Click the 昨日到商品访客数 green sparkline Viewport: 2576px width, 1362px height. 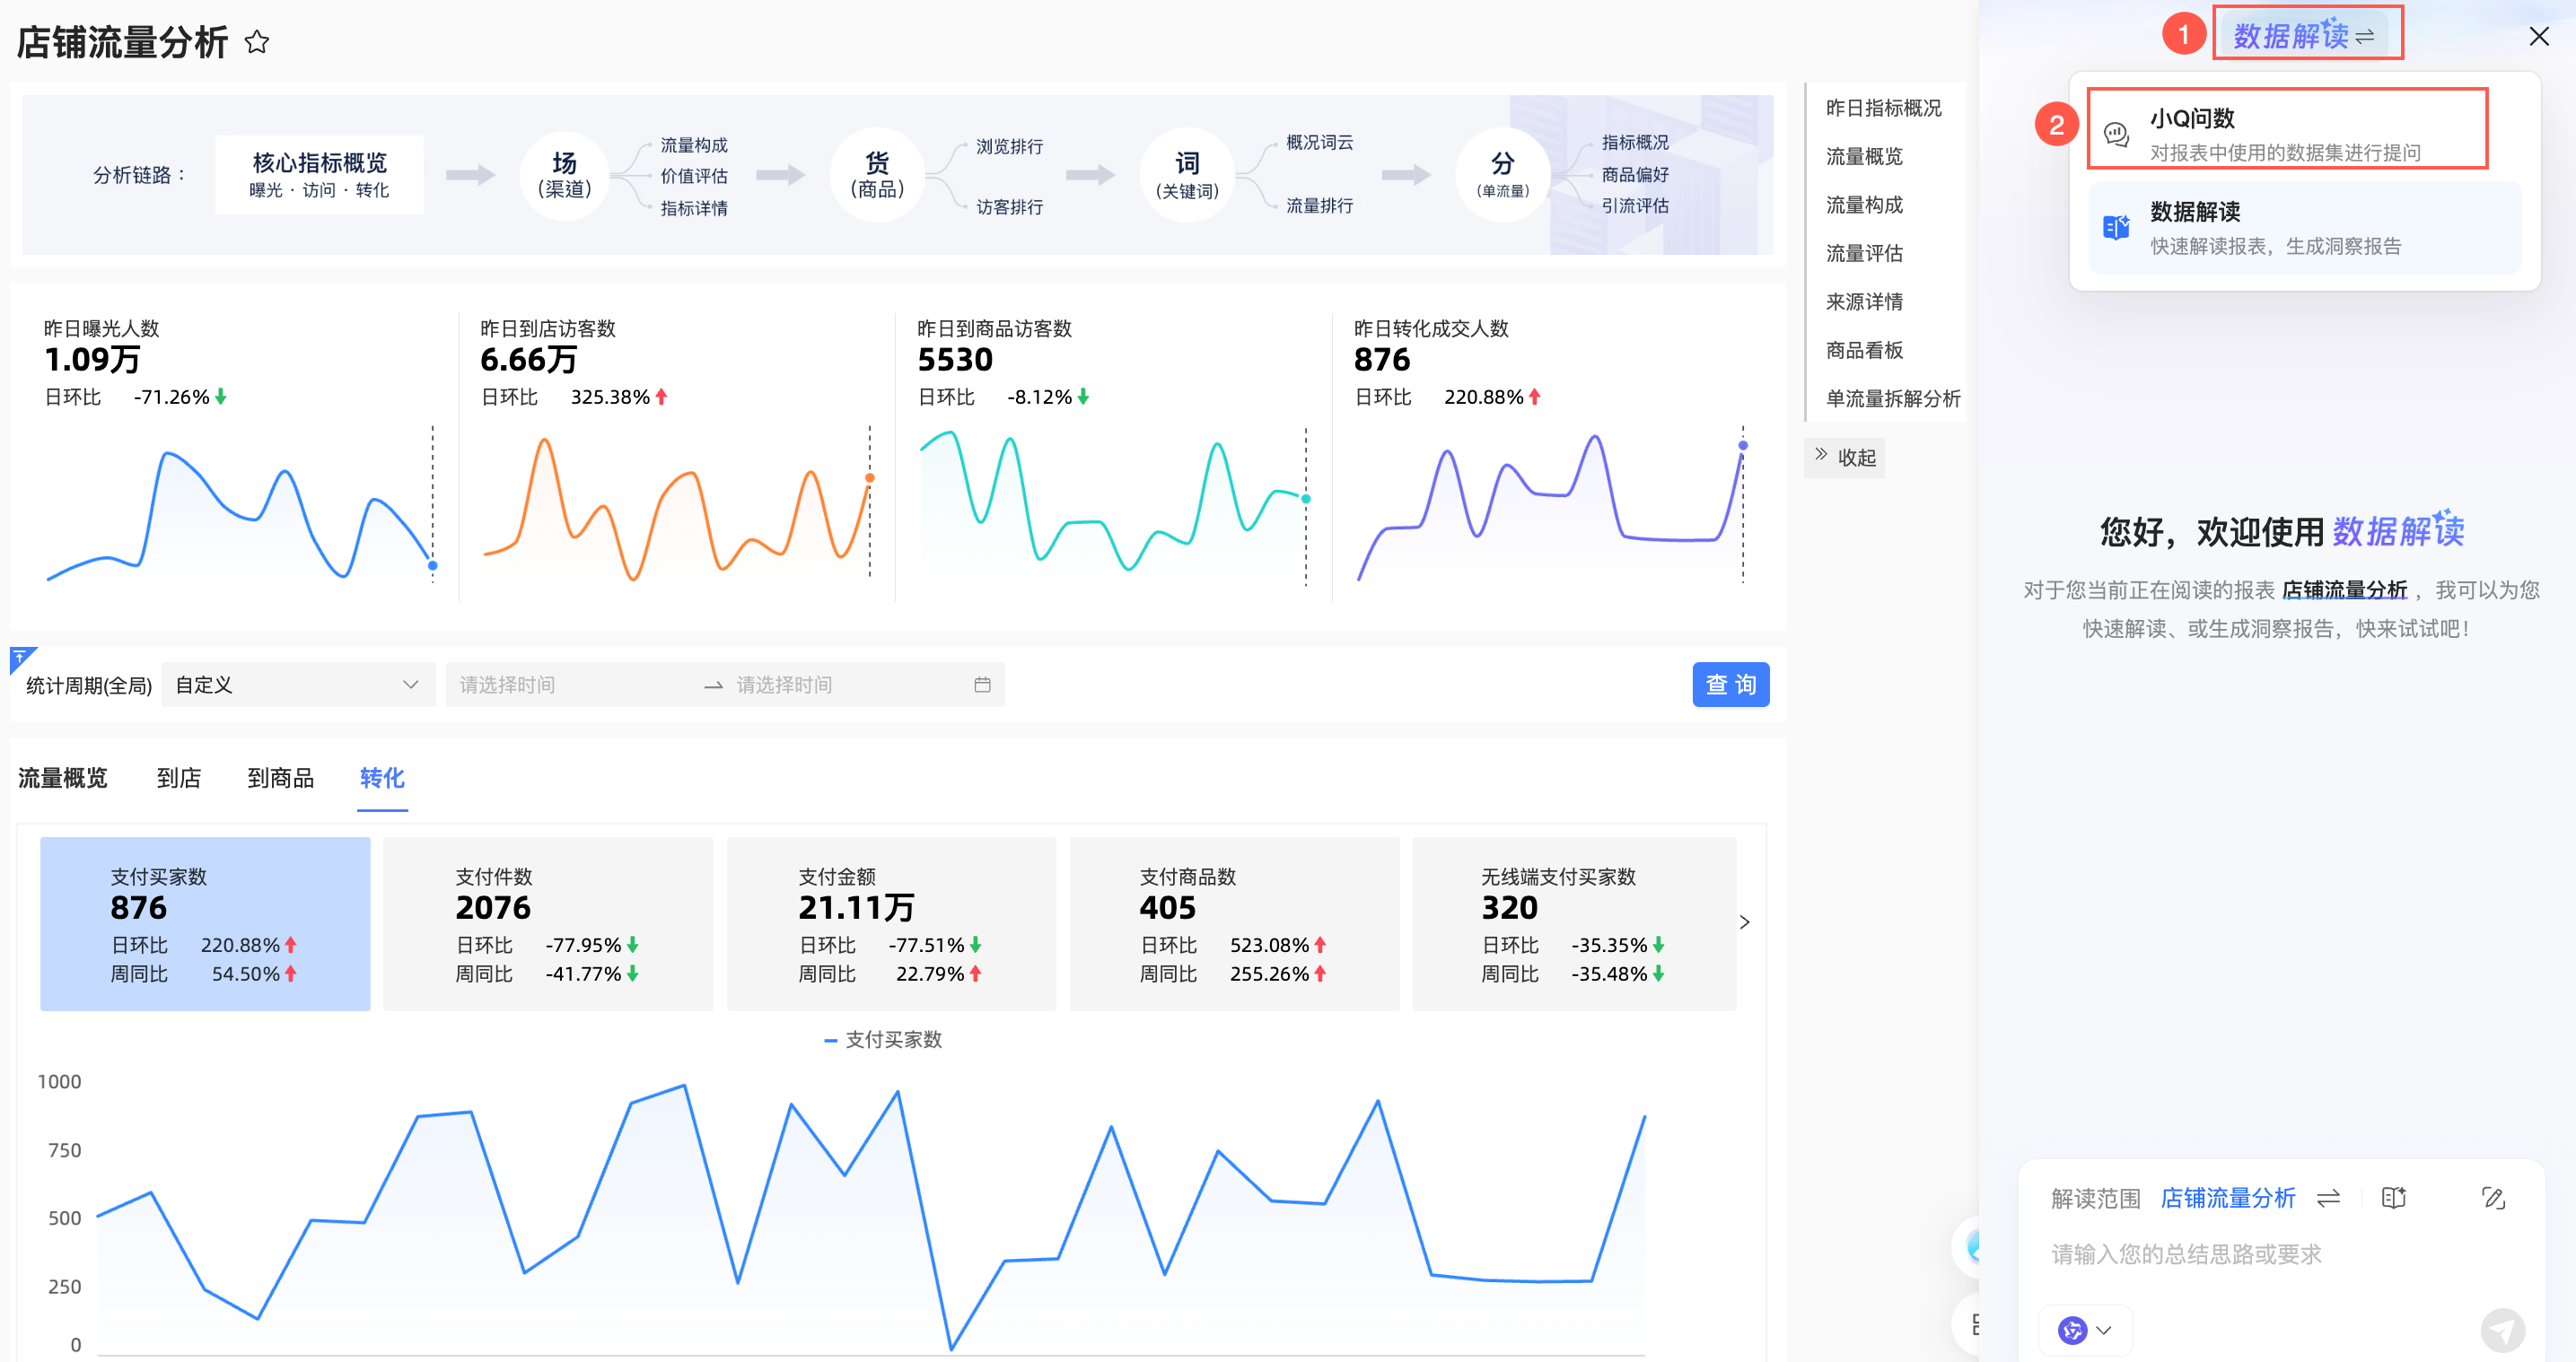(1115, 505)
